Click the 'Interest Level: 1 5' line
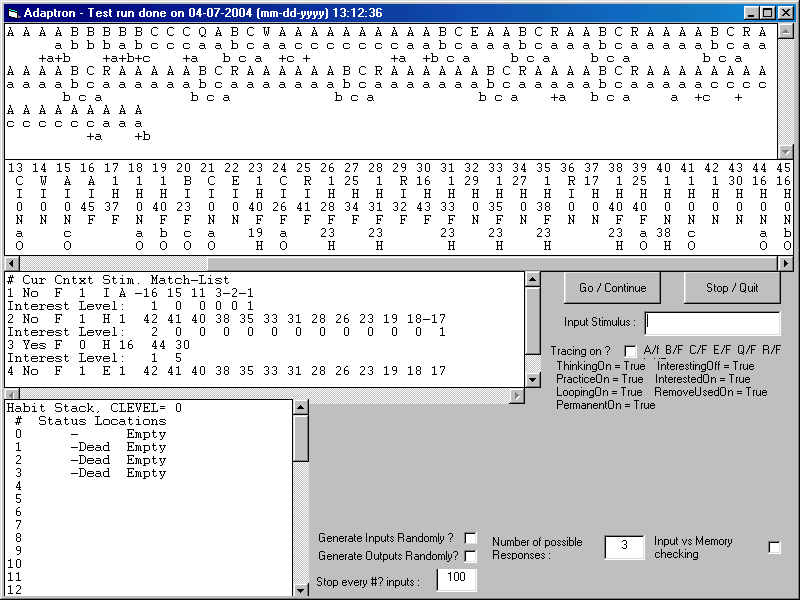This screenshot has width=800, height=600. tap(94, 358)
